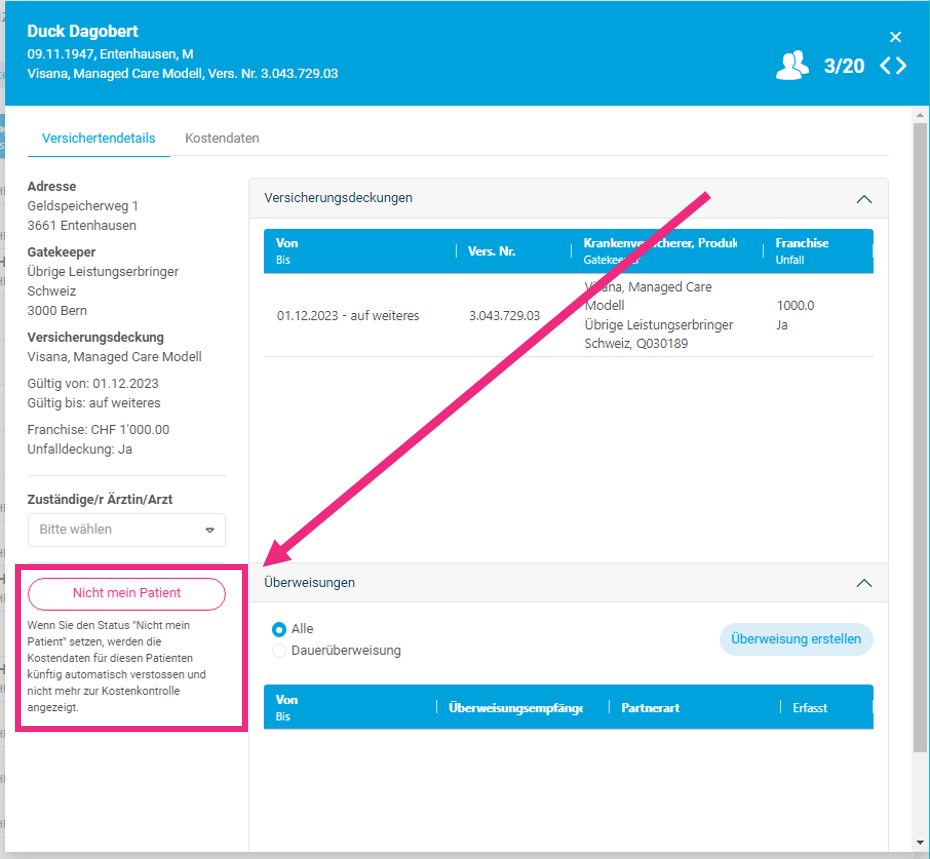The width and height of the screenshot is (930, 859).
Task: Click the patient name Duck Dagobert
Action: [x=82, y=31]
